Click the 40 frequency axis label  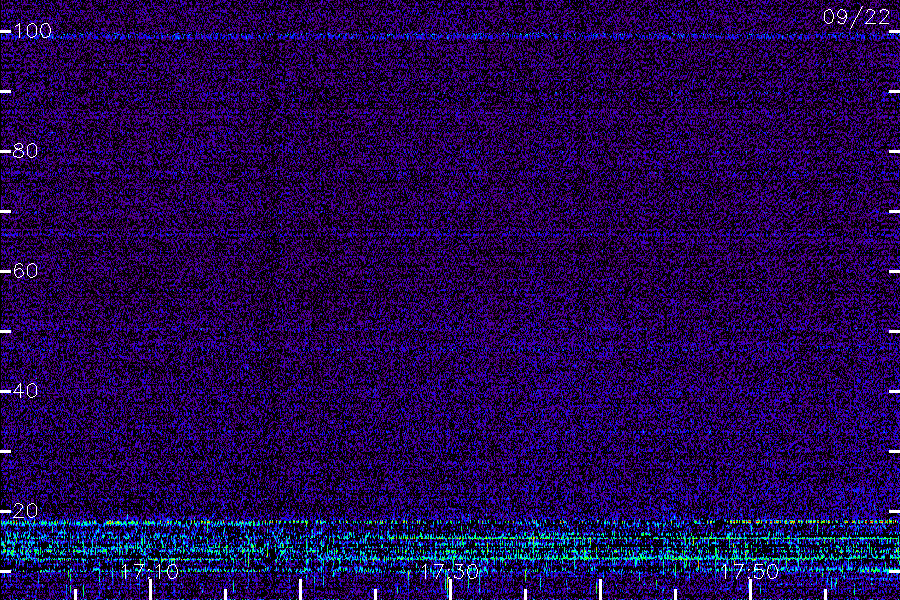click(x=25, y=390)
